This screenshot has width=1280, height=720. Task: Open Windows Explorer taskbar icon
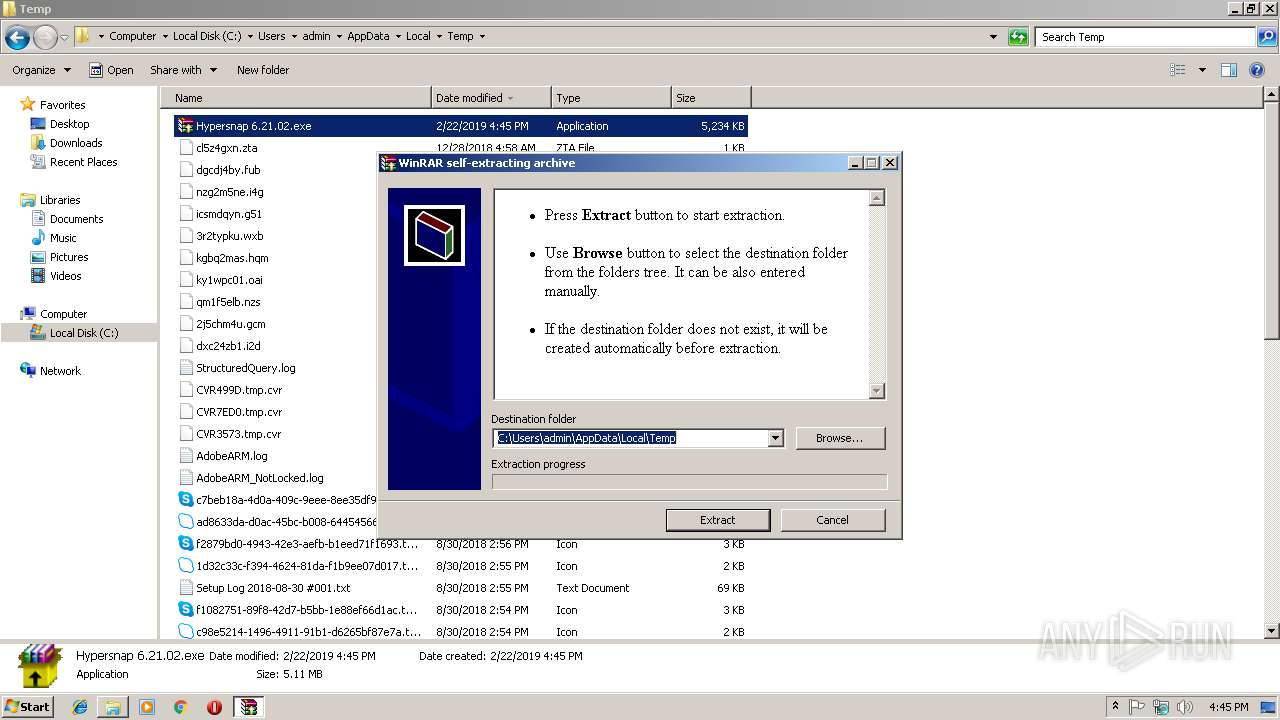tap(113, 707)
